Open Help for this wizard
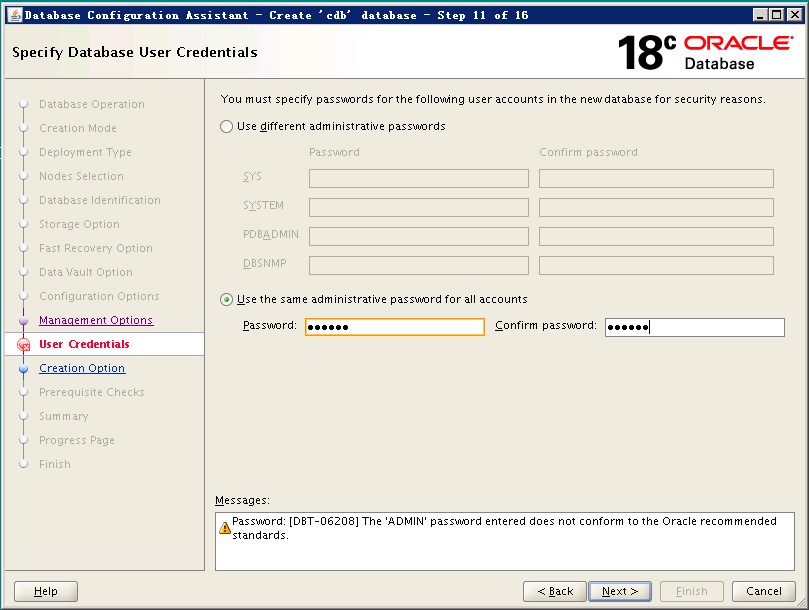The image size is (809, 610). click(46, 591)
